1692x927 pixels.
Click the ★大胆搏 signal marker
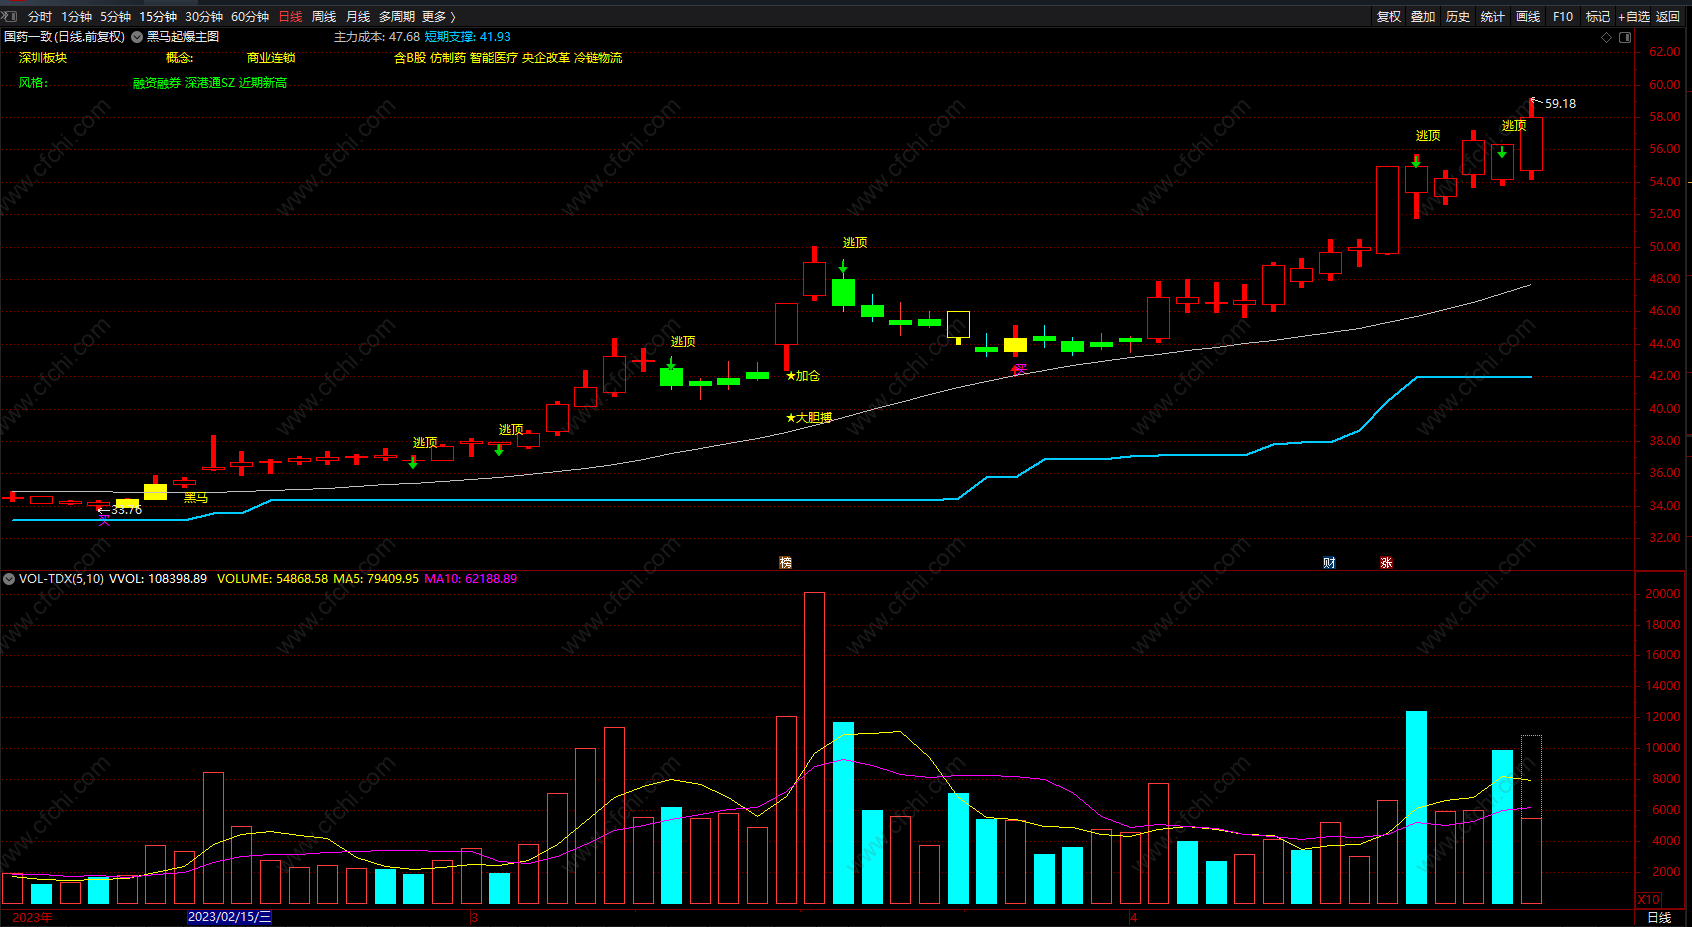pos(809,418)
